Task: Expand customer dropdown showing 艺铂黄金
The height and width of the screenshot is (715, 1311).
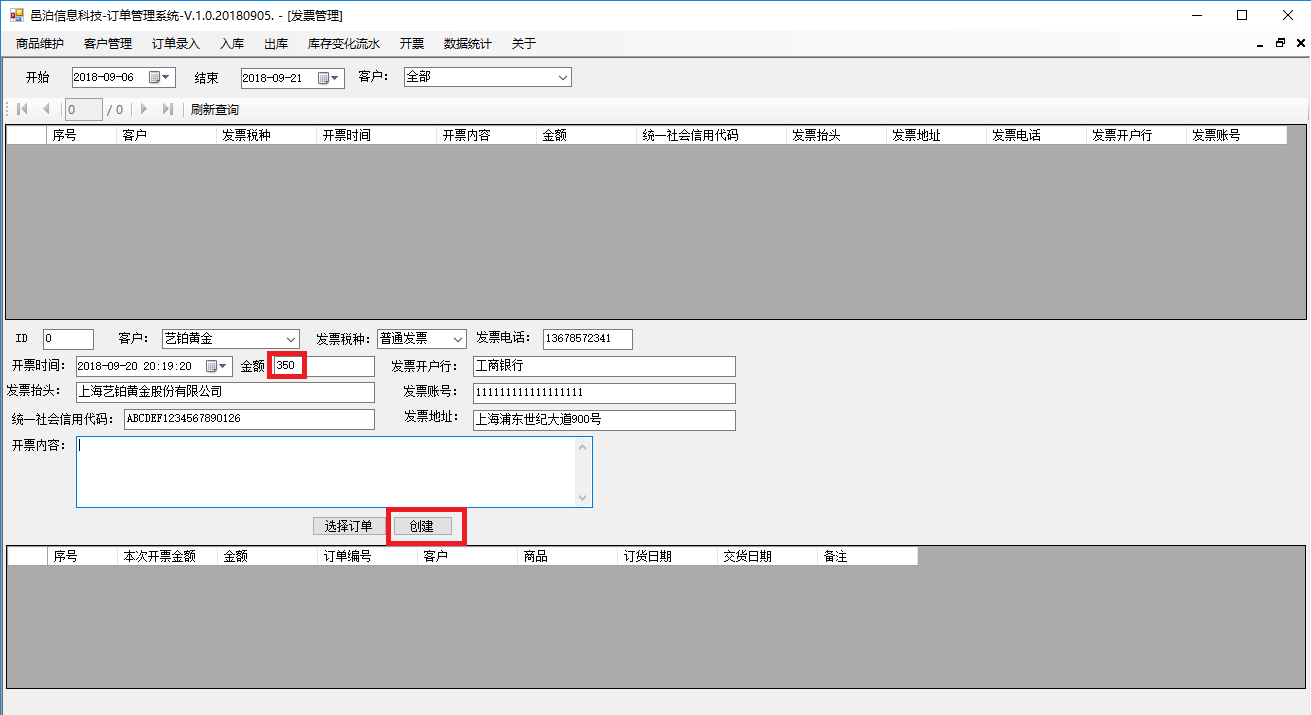Action: point(290,339)
